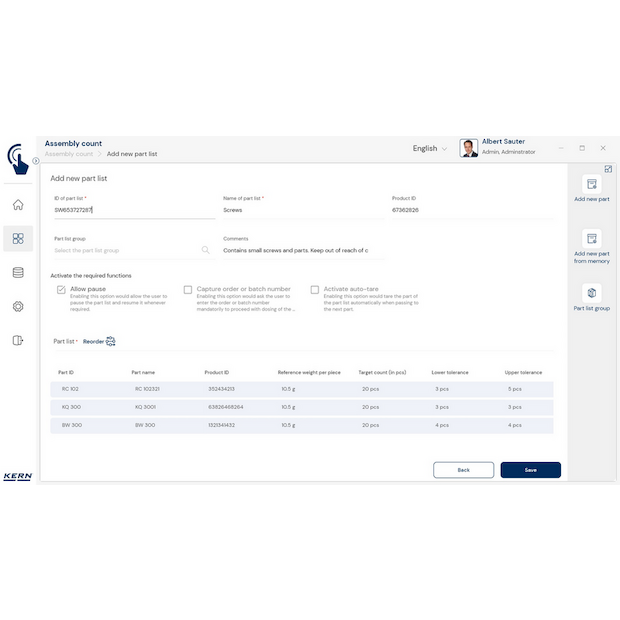This screenshot has width=620, height=620.
Task: Click the Reference weight per piece header
Action: [x=309, y=372]
